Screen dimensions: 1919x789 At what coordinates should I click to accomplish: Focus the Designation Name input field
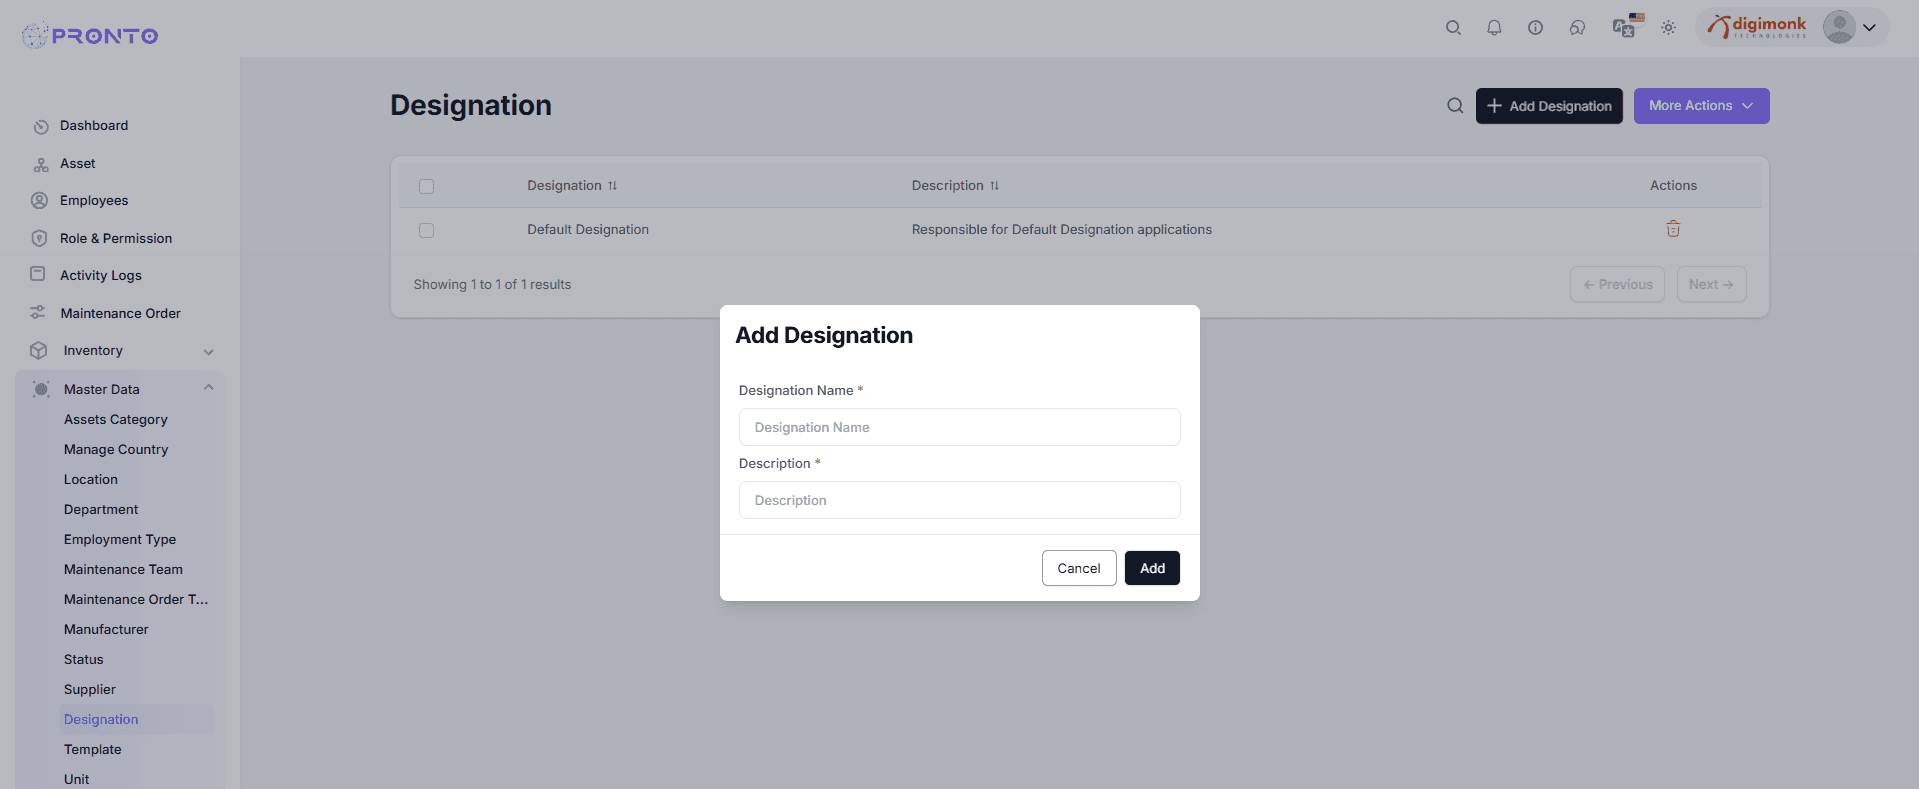coord(959,427)
